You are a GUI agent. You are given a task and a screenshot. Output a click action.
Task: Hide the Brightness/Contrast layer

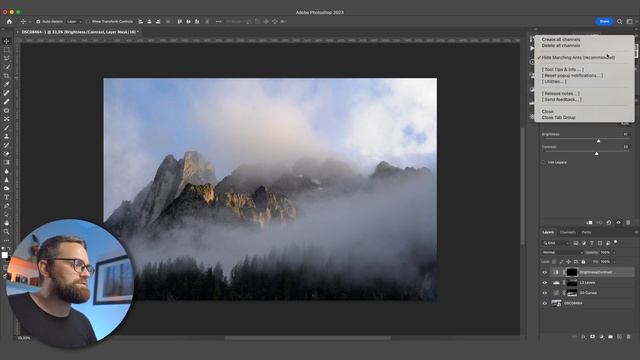(544, 272)
